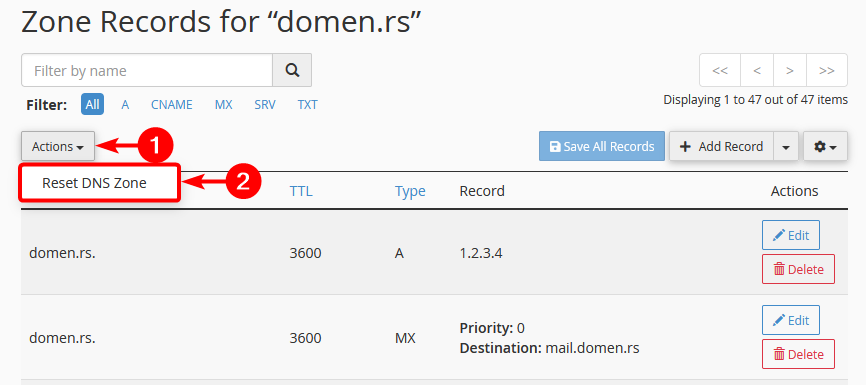The width and height of the screenshot is (866, 385).
Task: Click the Record column header
Action: (482, 191)
